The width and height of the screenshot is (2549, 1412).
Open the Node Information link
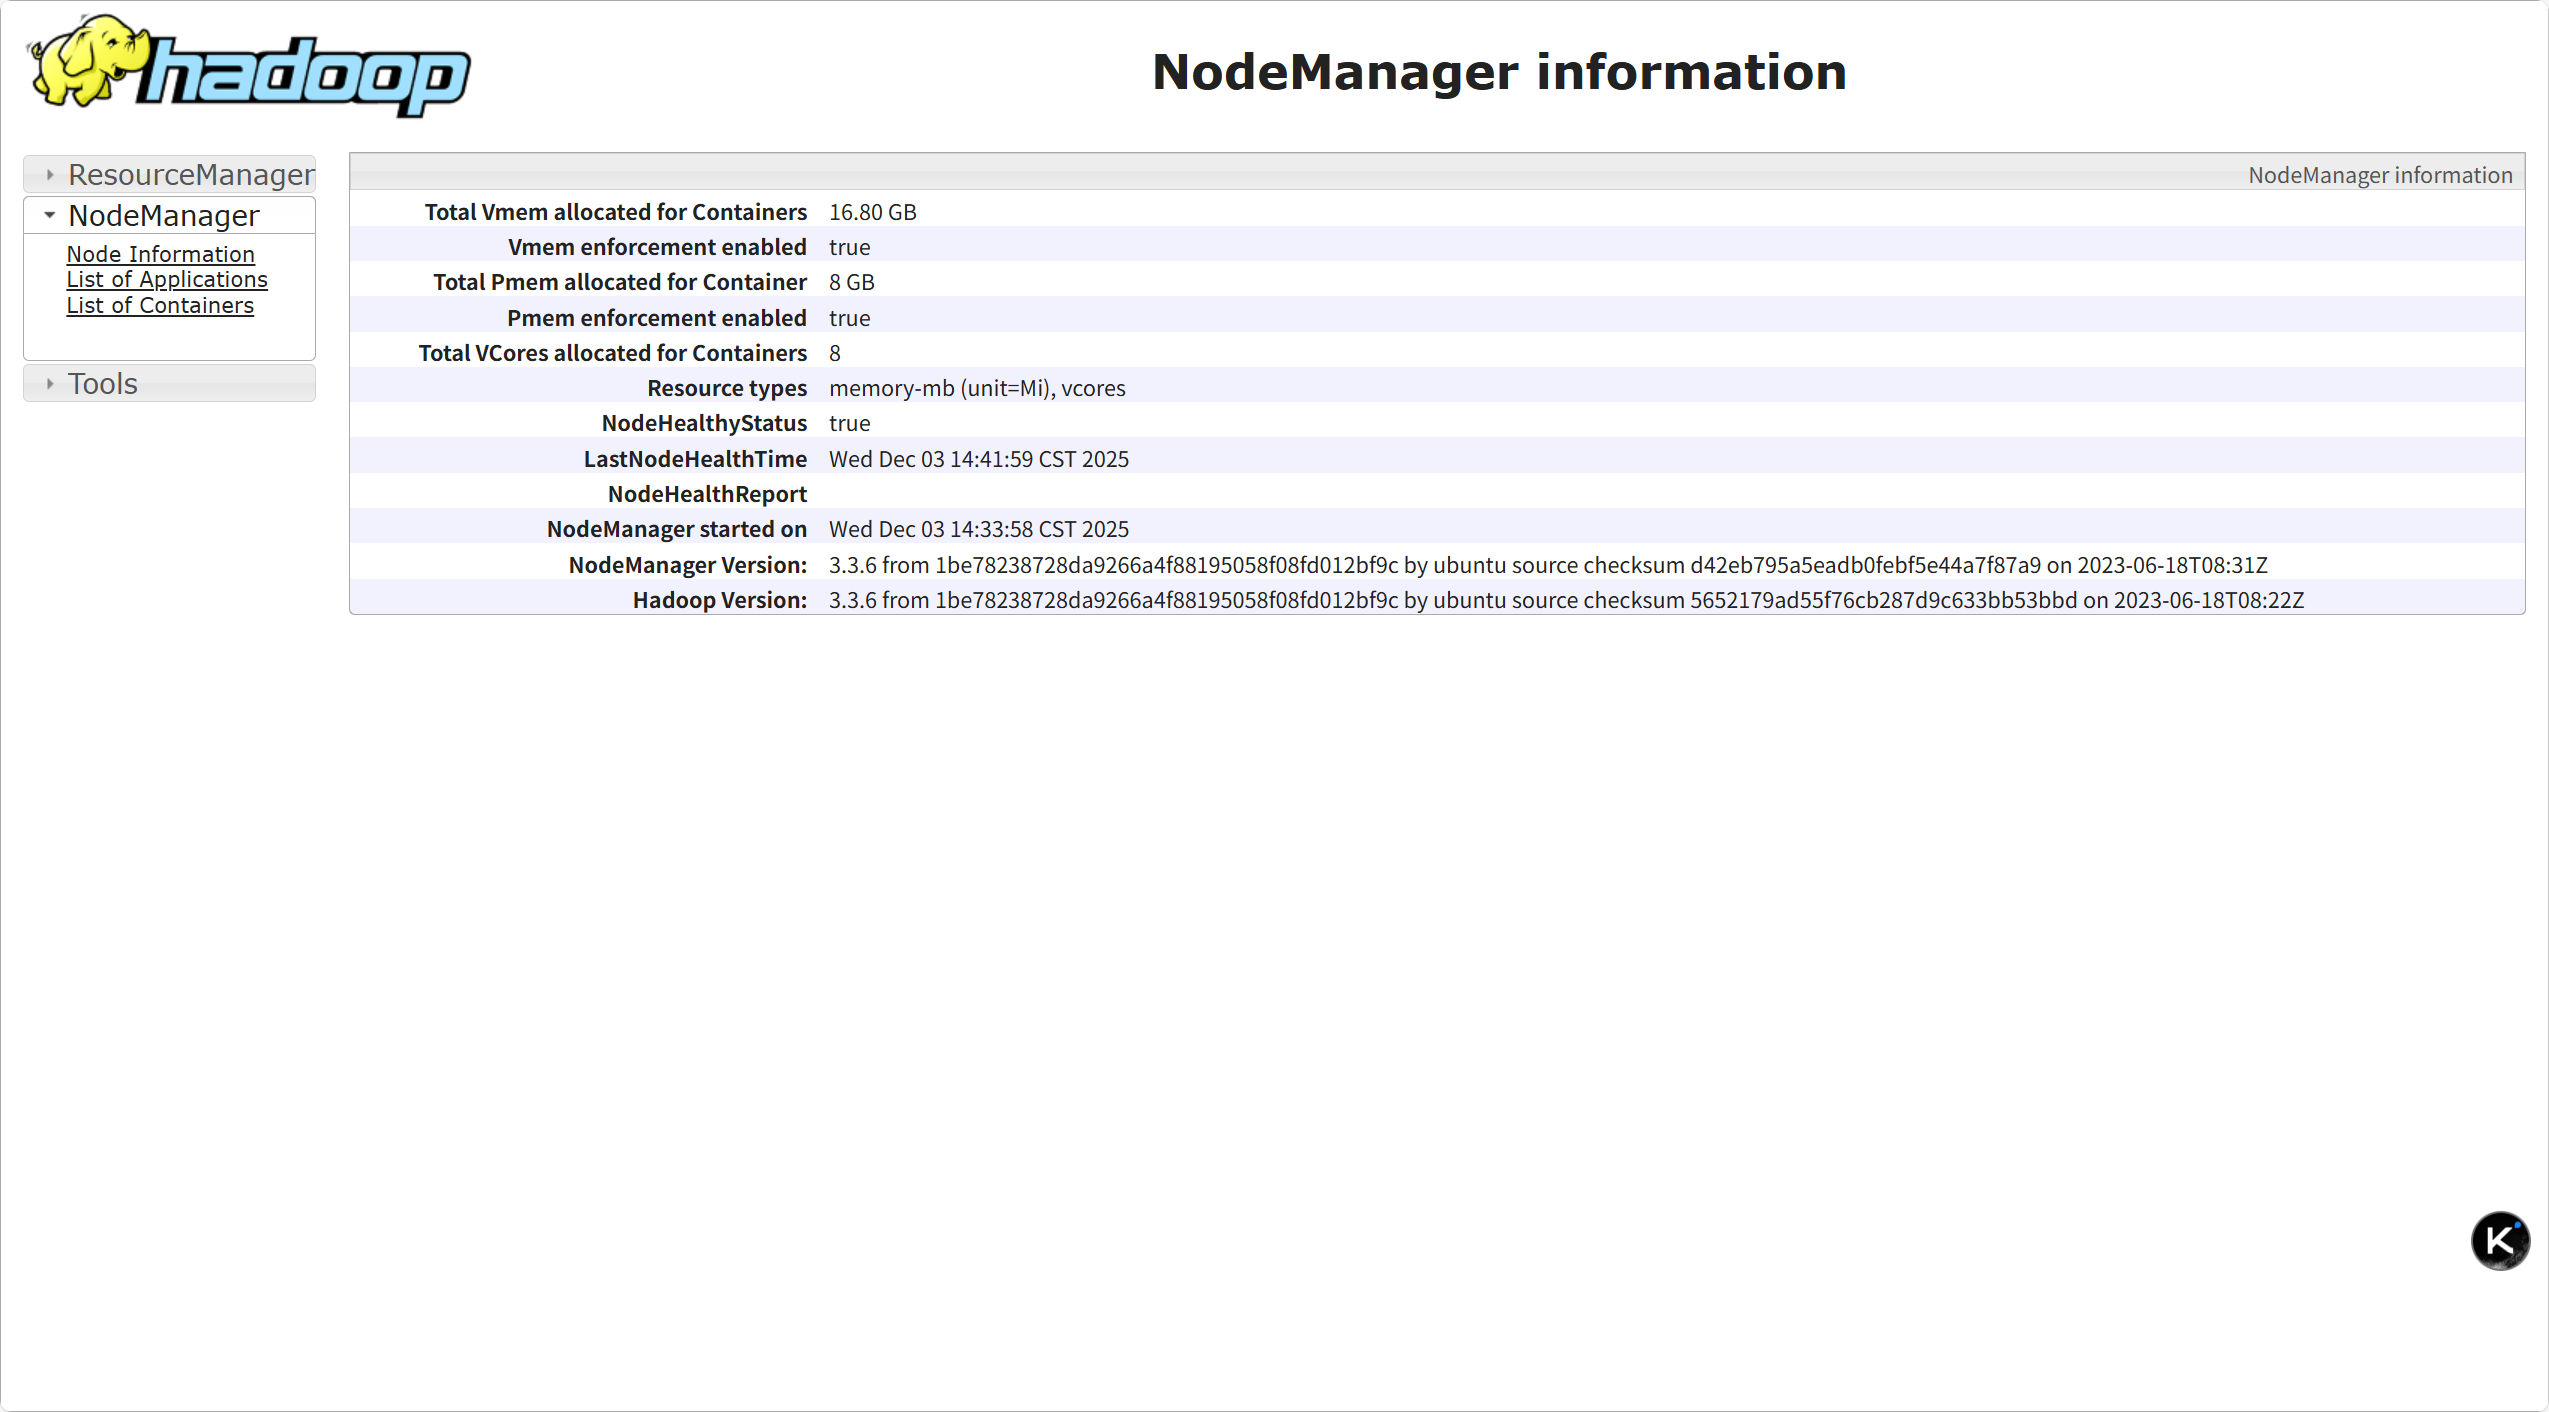(160, 254)
